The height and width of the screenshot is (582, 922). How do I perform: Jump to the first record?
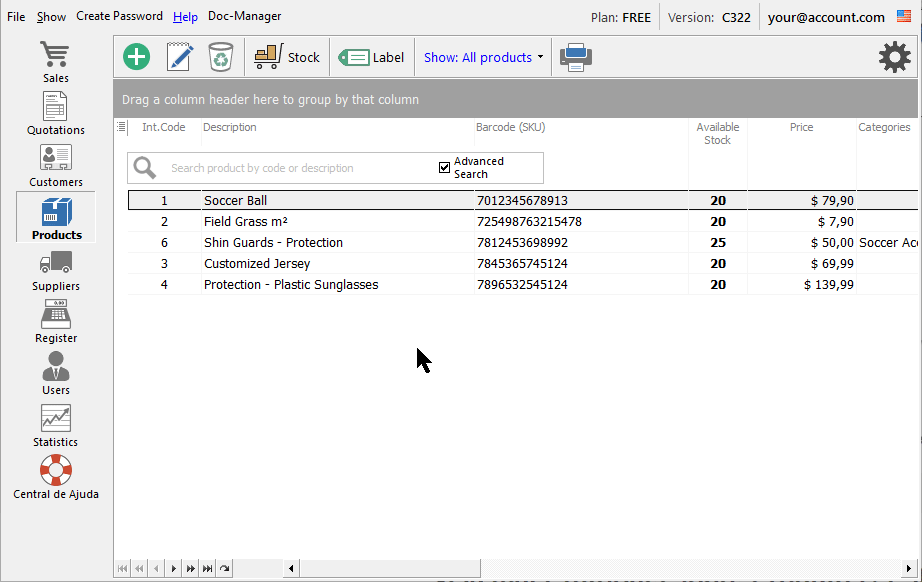(x=122, y=568)
